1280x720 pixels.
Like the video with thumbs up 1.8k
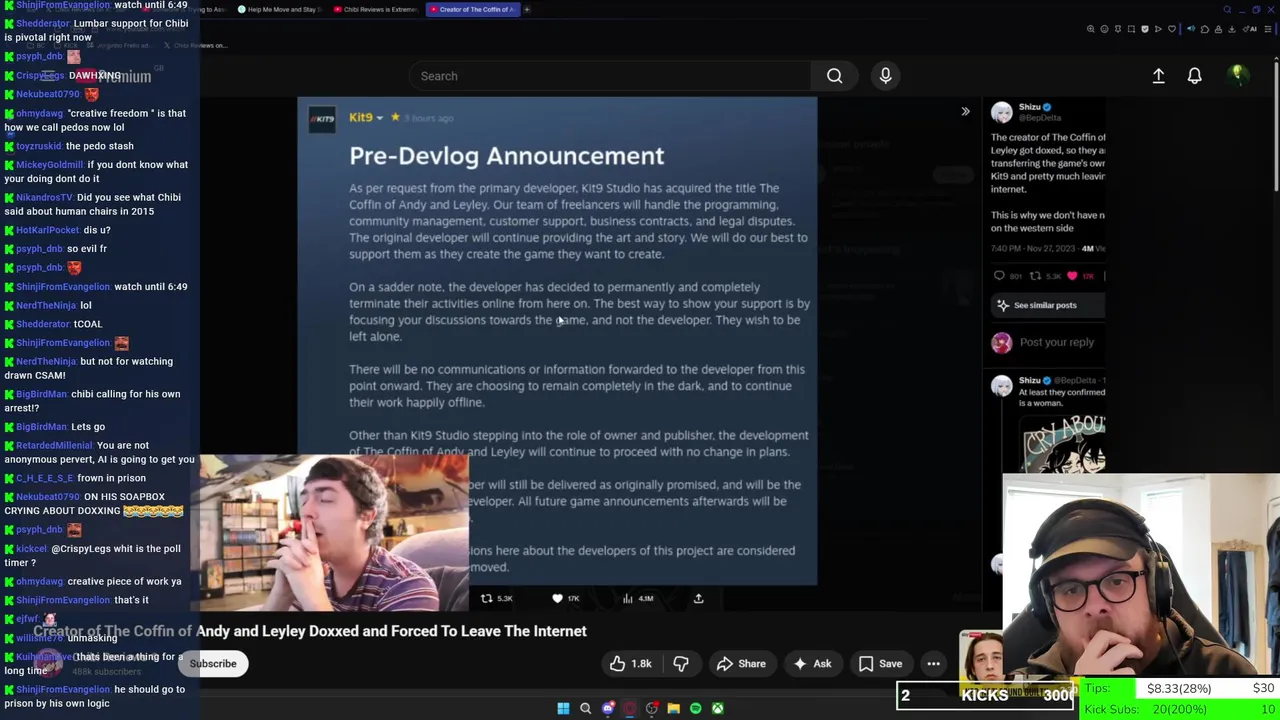coord(631,663)
